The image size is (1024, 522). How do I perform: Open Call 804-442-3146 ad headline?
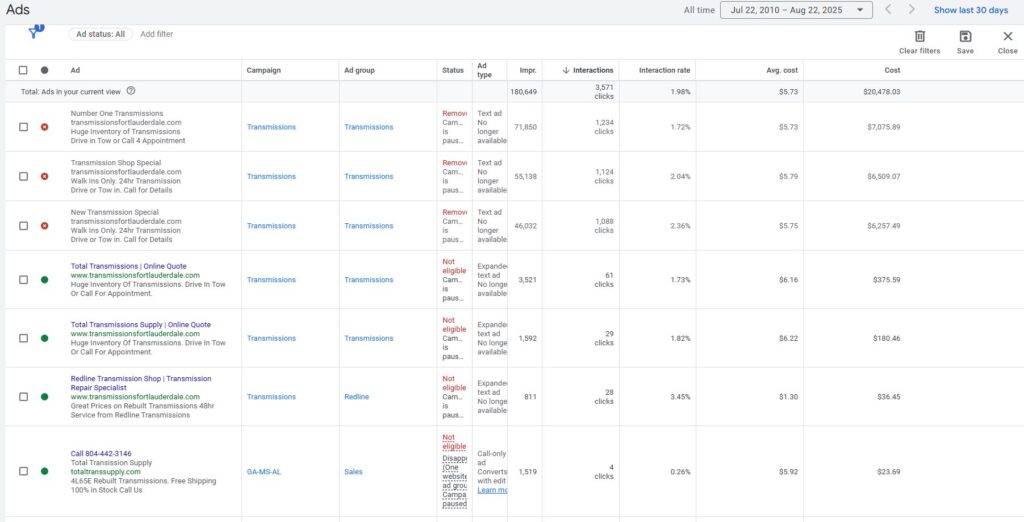pyautogui.click(x=101, y=453)
